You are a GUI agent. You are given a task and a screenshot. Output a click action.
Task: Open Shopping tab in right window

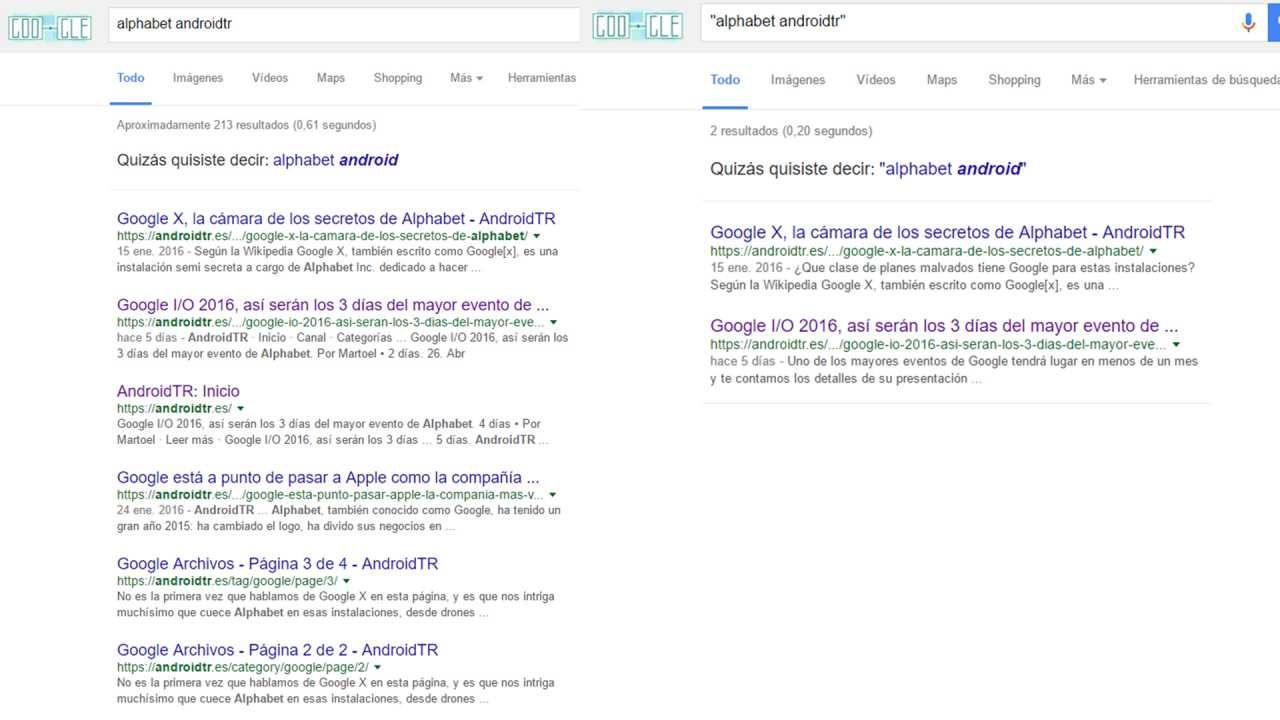(x=1014, y=80)
